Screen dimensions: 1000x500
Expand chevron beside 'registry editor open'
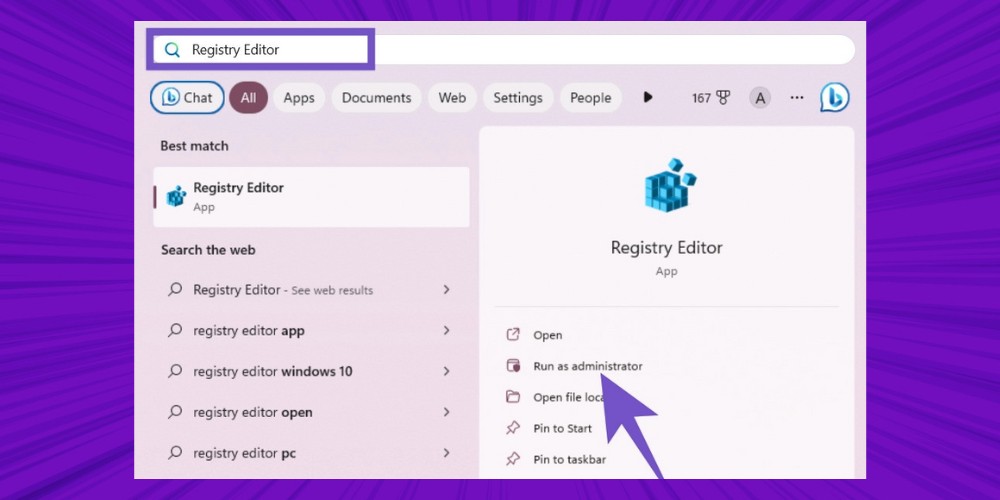click(446, 412)
